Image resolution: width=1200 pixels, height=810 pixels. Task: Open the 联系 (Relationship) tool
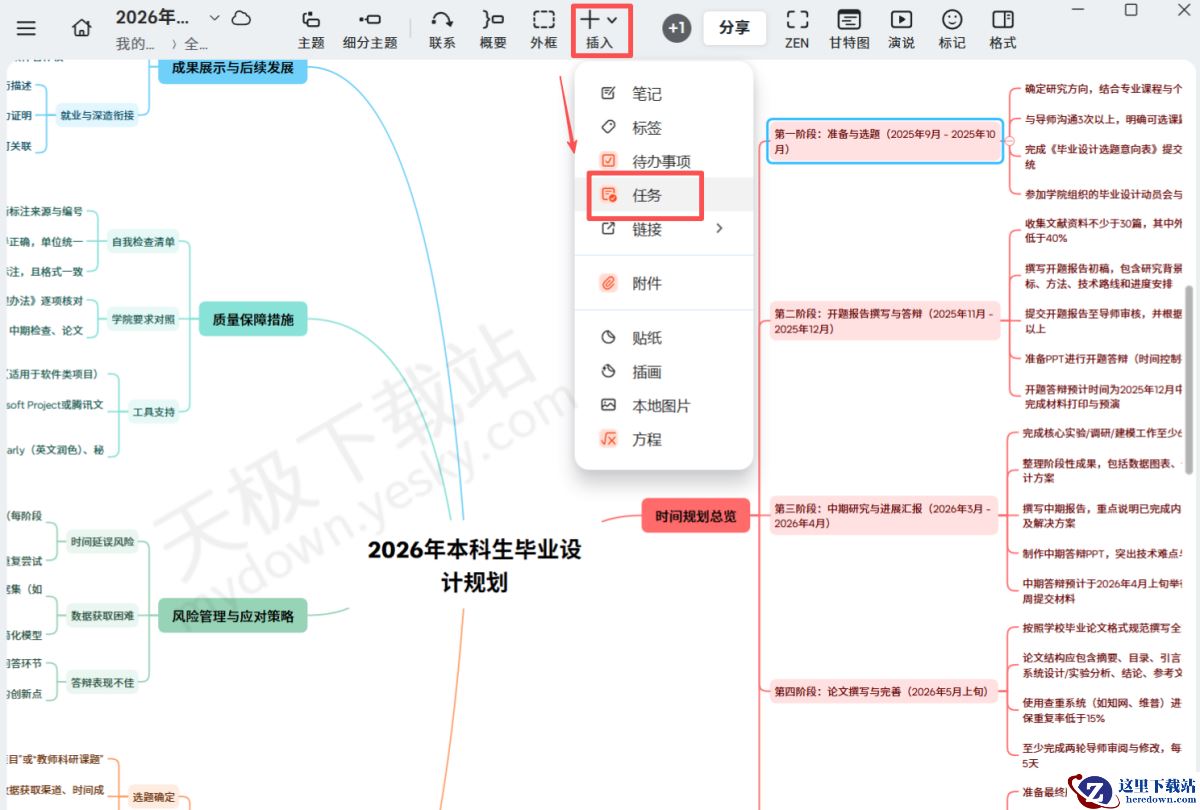click(441, 29)
